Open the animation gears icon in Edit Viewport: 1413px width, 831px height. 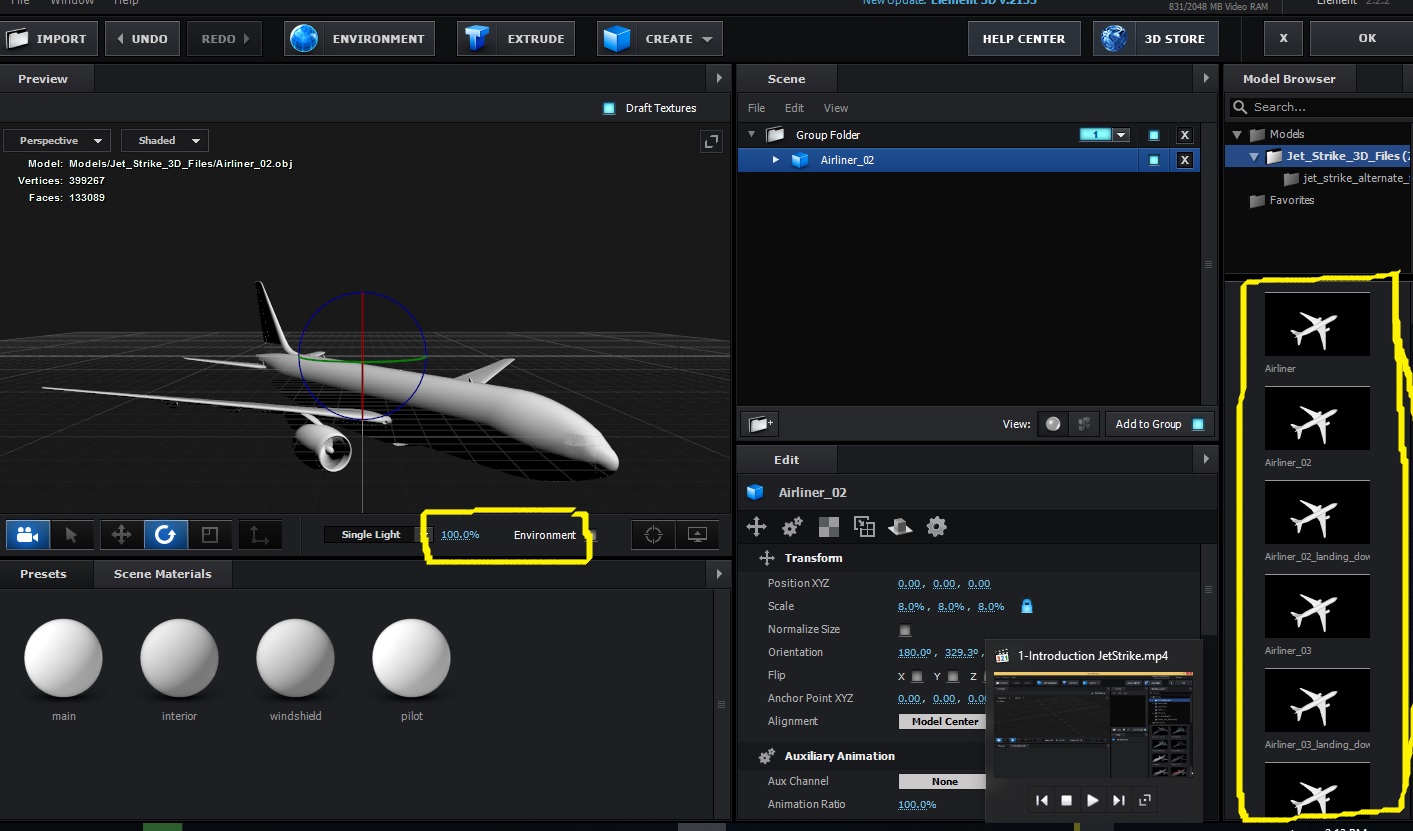pyautogui.click(x=792, y=526)
